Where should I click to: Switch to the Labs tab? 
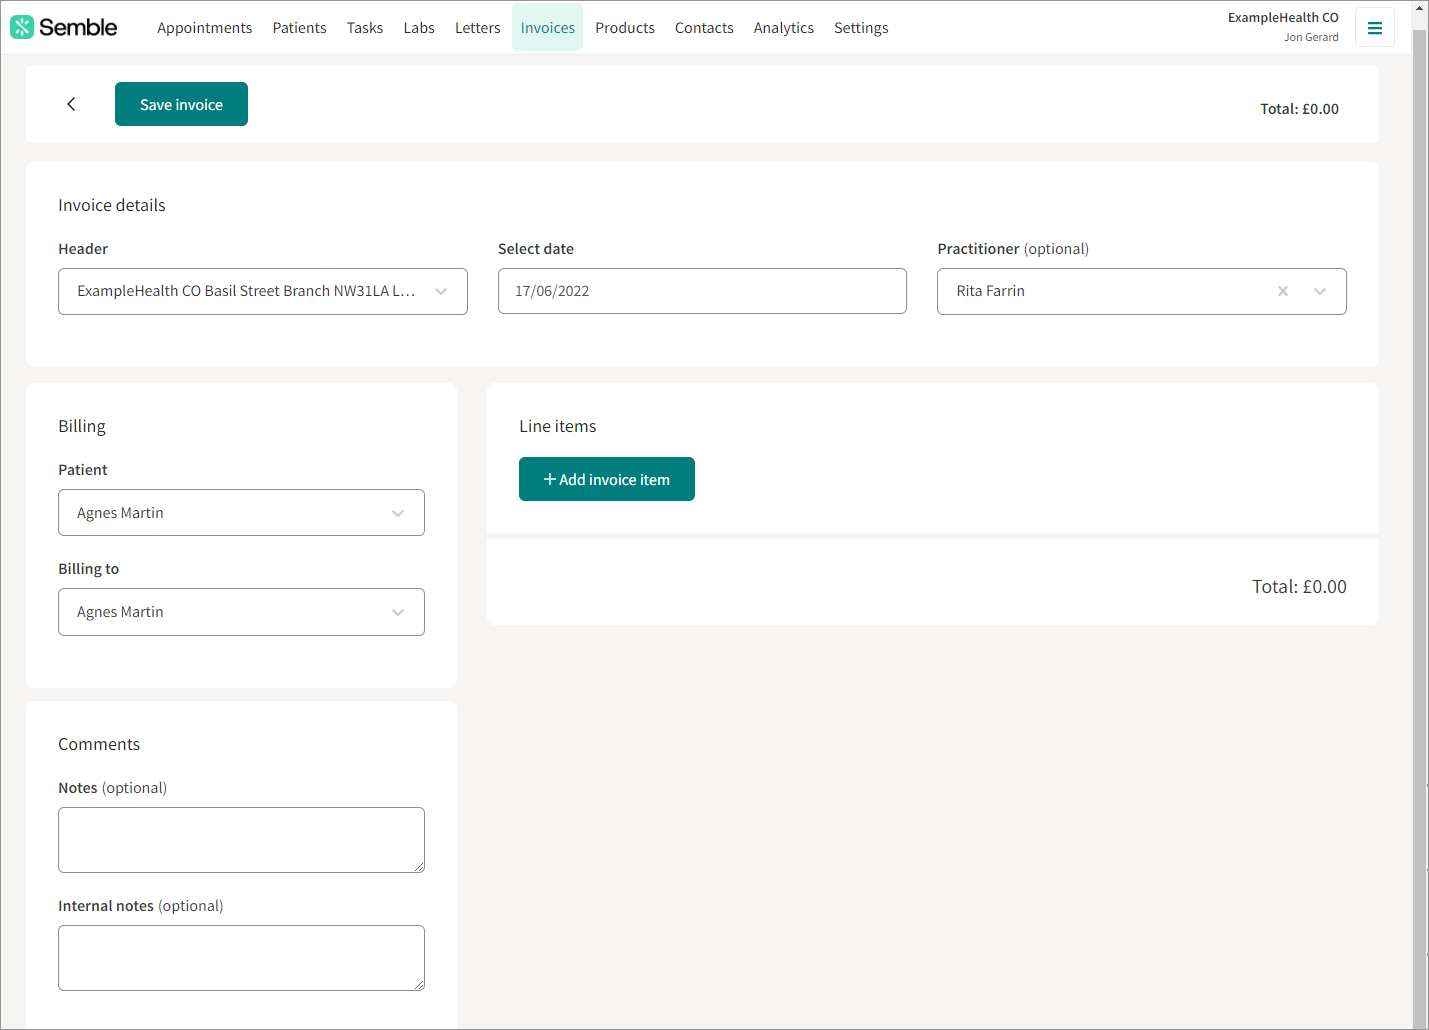click(x=419, y=28)
